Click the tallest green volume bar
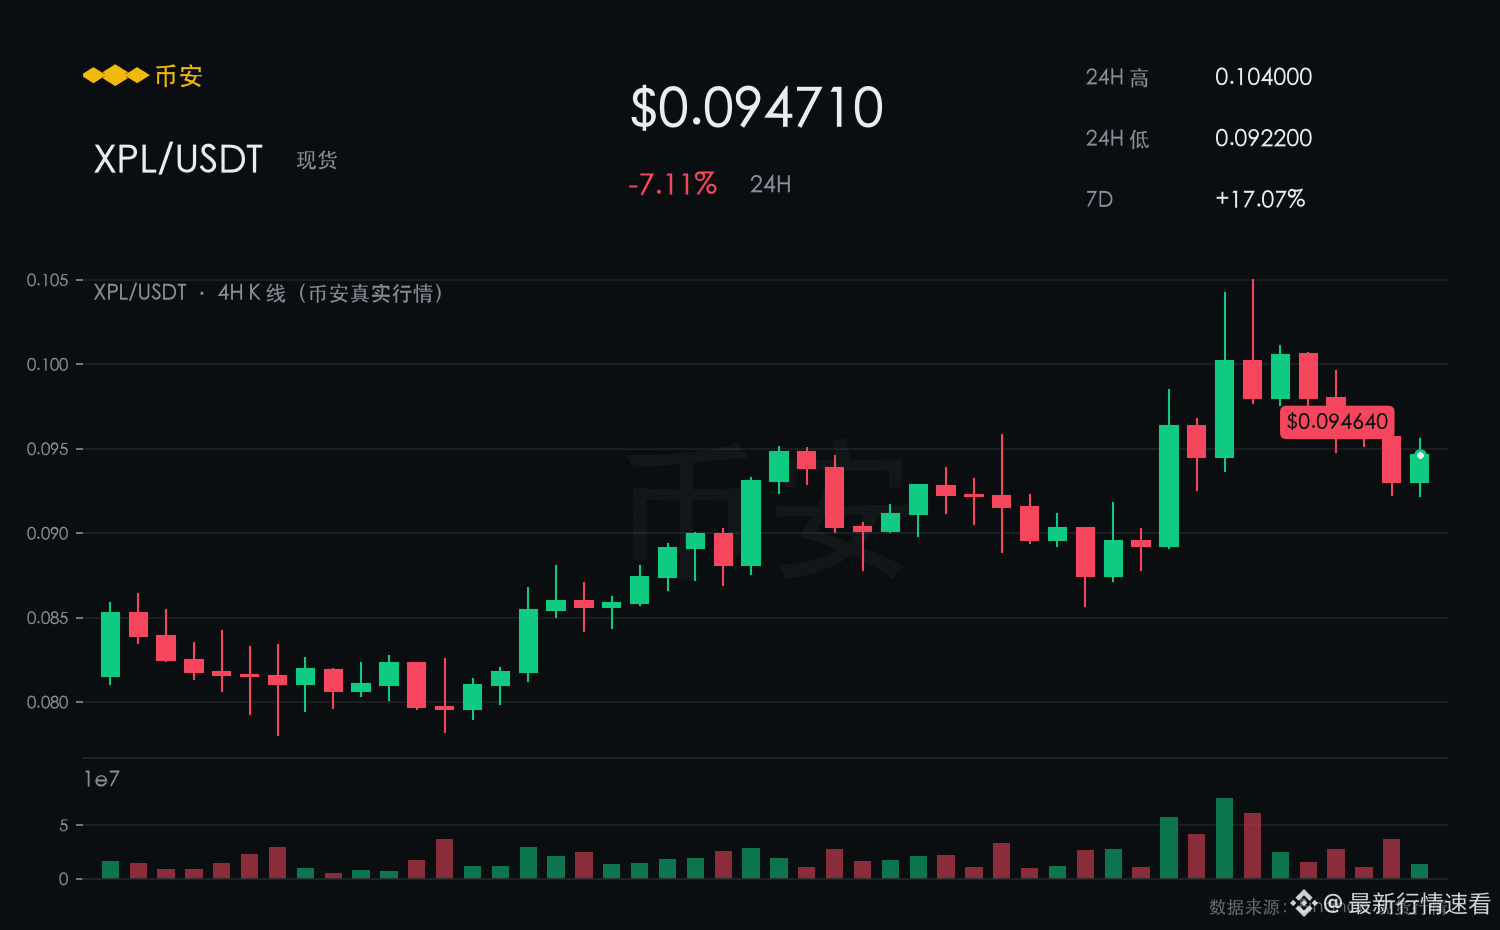Screen dimensions: 1500x930 tap(1224, 838)
